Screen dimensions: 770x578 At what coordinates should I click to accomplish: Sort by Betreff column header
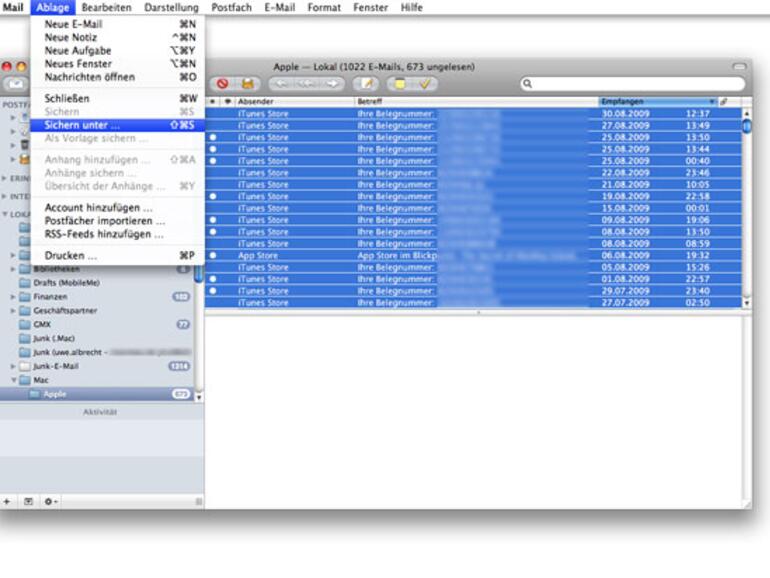point(476,102)
